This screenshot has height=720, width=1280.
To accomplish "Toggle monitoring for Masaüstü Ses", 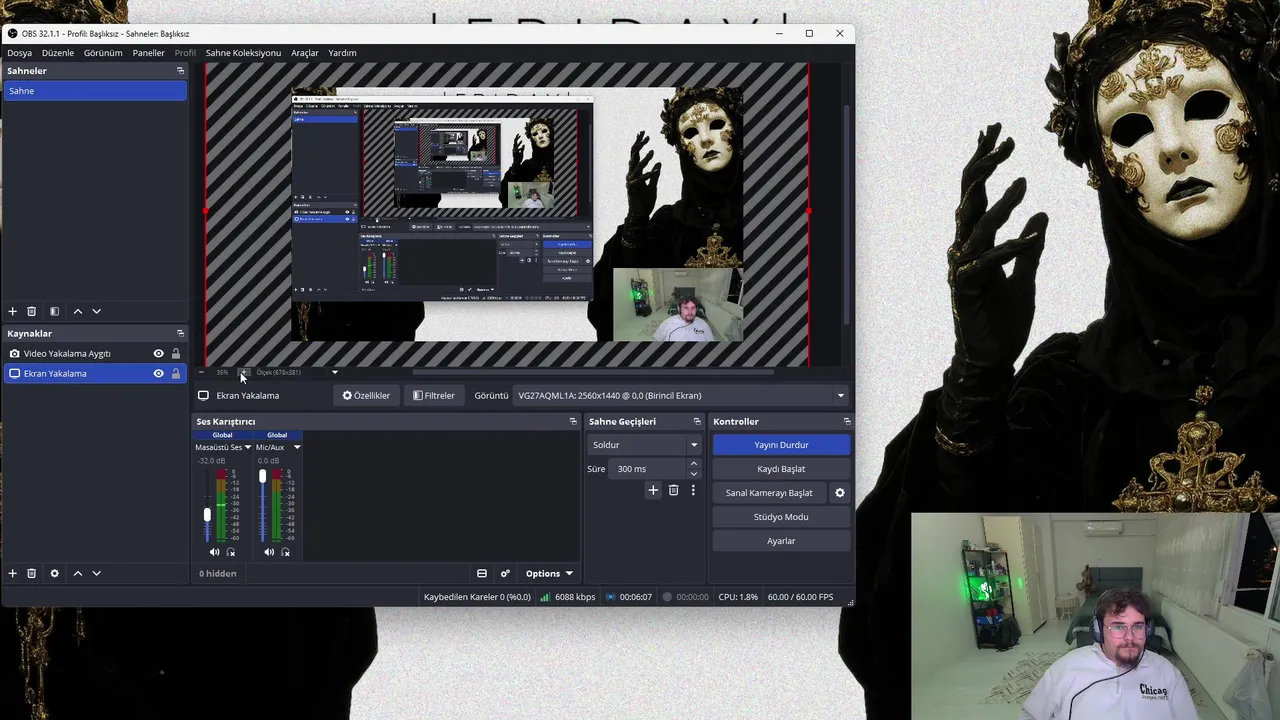I will 231,552.
